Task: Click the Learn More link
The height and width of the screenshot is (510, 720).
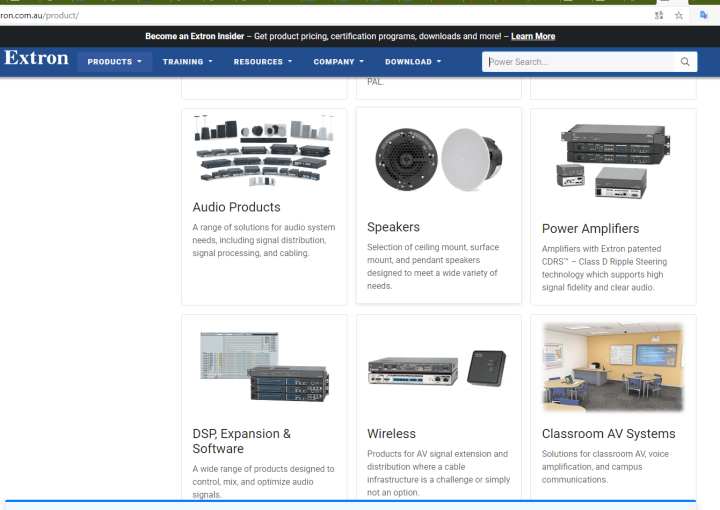Action: coord(533,36)
